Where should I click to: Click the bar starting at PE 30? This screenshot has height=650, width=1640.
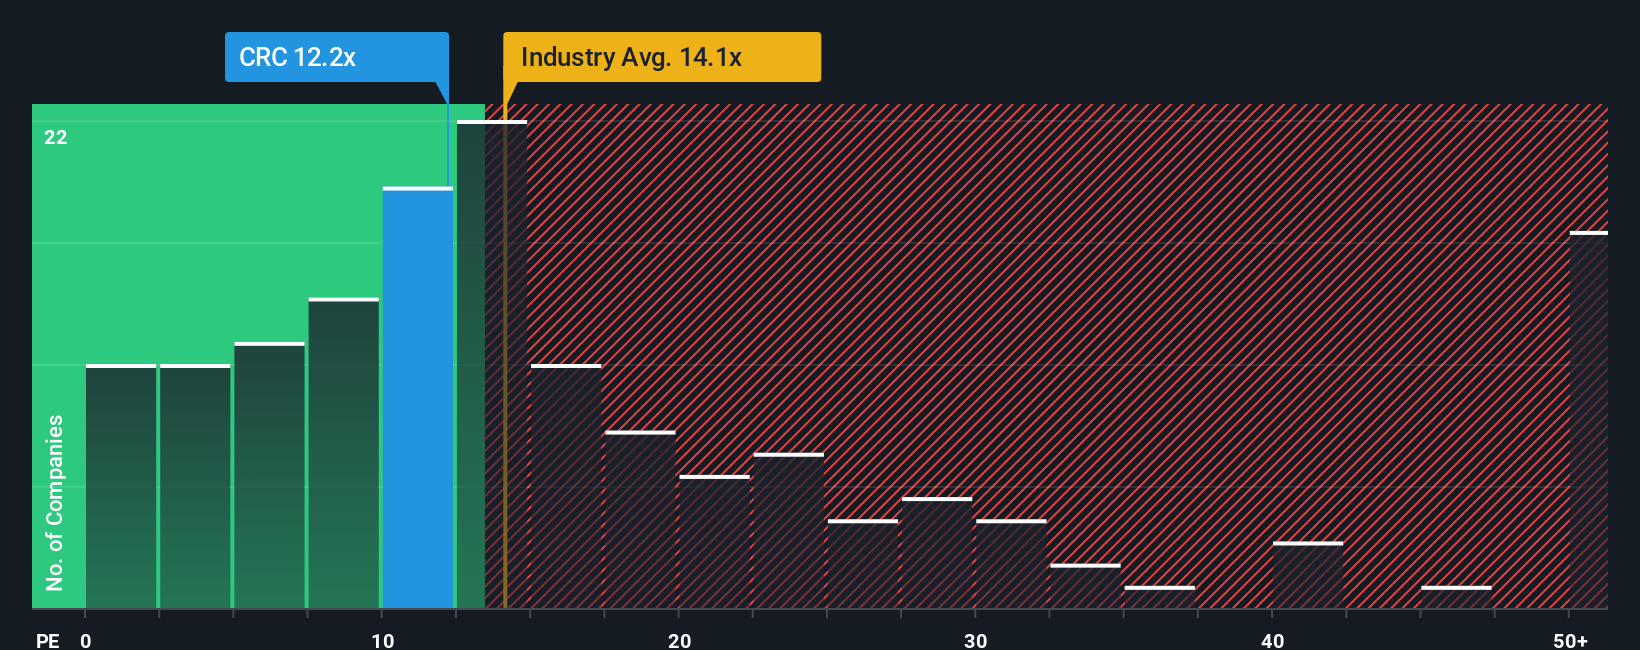click(x=1011, y=564)
